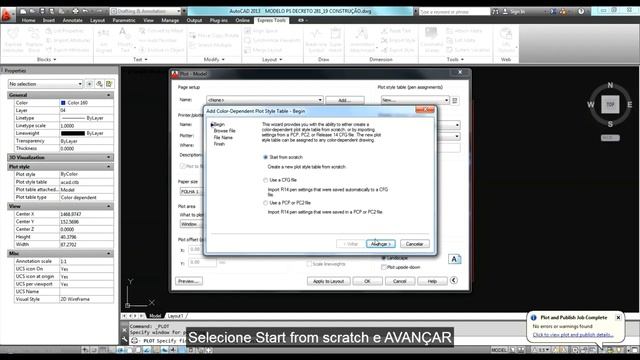
Task: Click Sign In in the title bar
Action: [517, 11]
